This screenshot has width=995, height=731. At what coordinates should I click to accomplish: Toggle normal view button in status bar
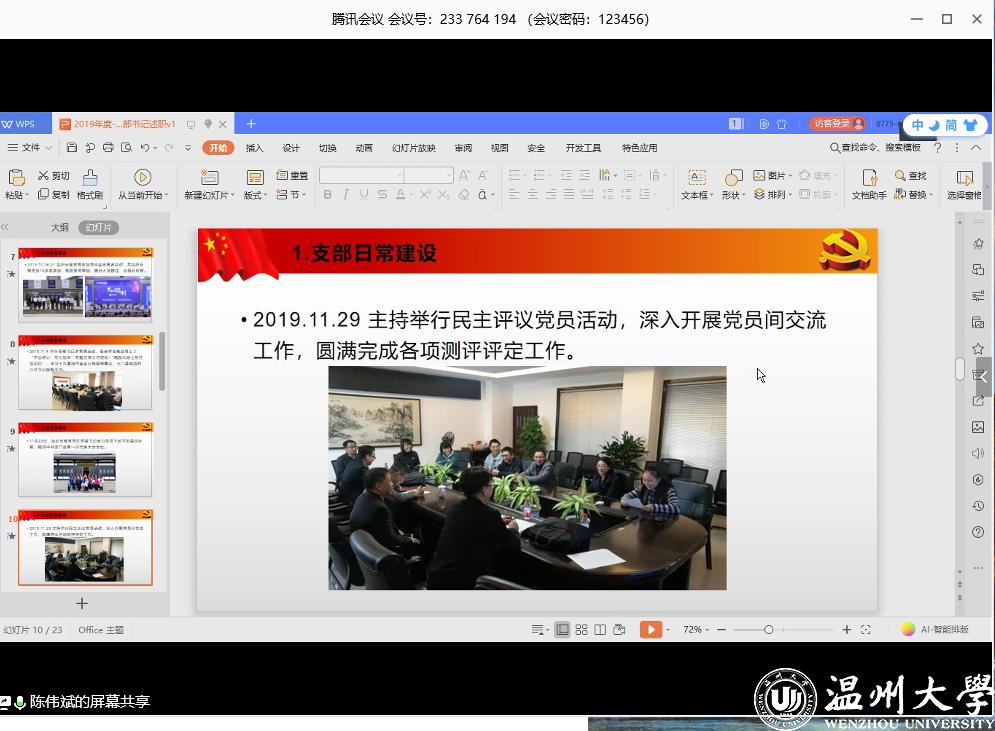point(562,630)
